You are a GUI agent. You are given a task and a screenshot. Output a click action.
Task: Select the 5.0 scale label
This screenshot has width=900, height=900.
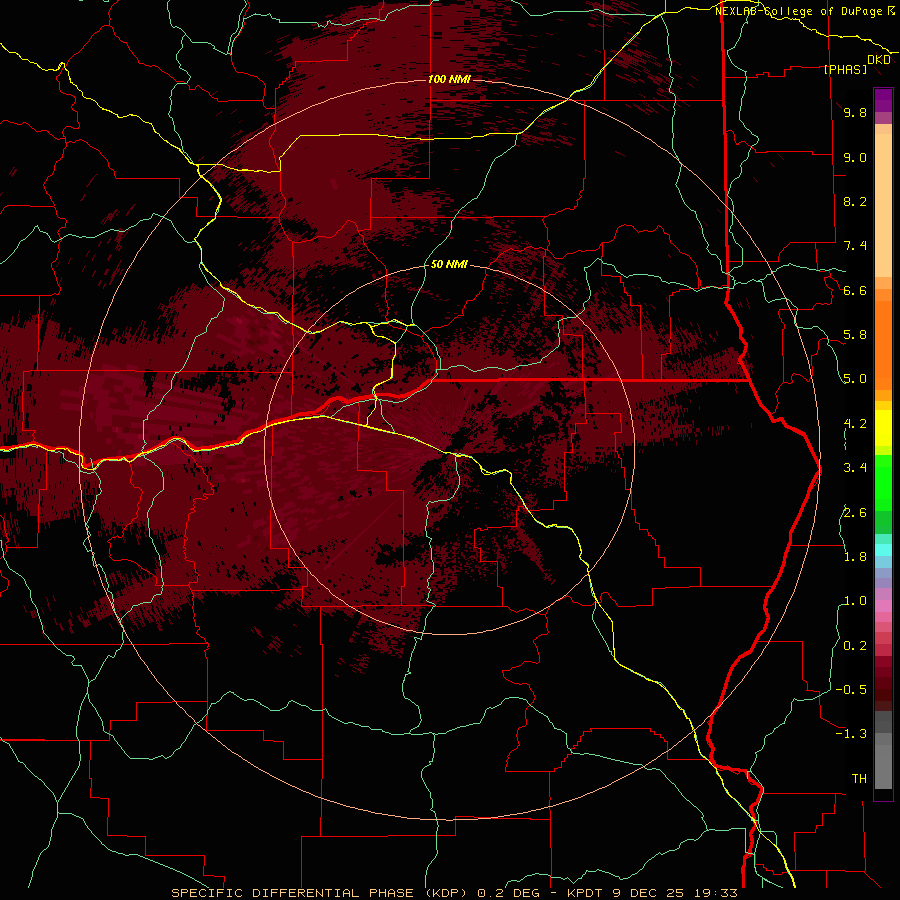click(855, 379)
